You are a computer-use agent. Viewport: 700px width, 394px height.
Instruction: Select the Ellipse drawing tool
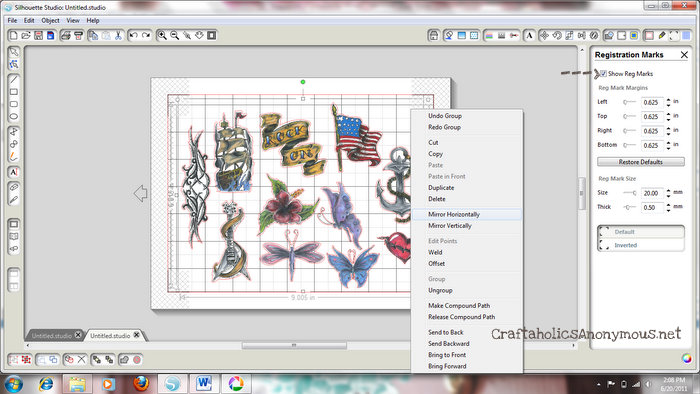(x=13, y=116)
